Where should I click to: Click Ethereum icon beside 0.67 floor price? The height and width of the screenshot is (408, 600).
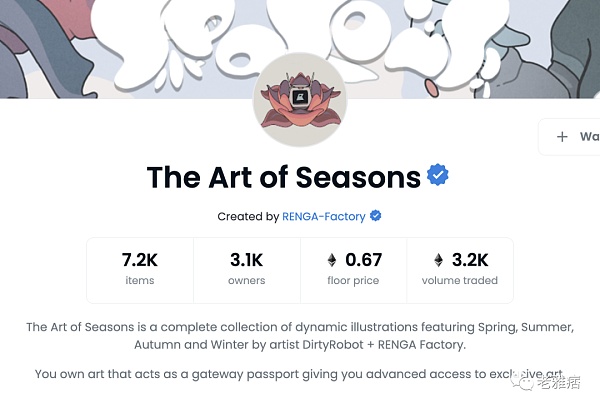332,260
